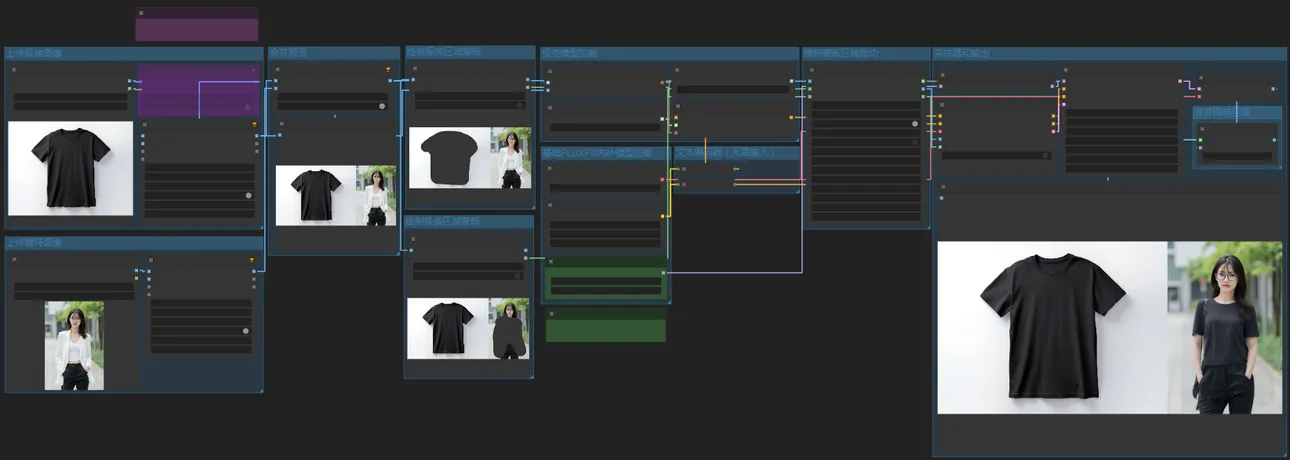
Task: Open the model selector in the FLUX Fill loader node
Action: [604, 188]
